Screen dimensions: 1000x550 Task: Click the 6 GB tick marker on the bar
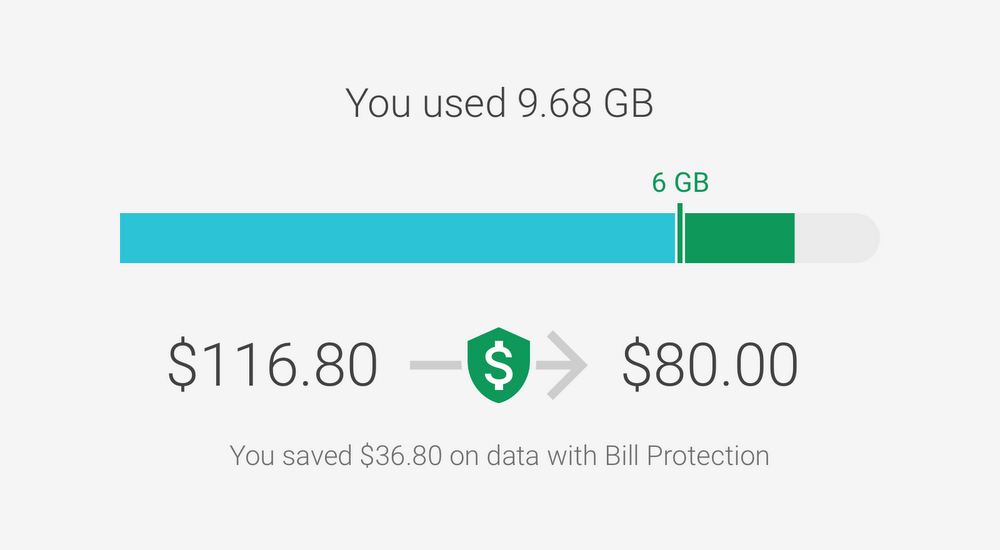680,232
